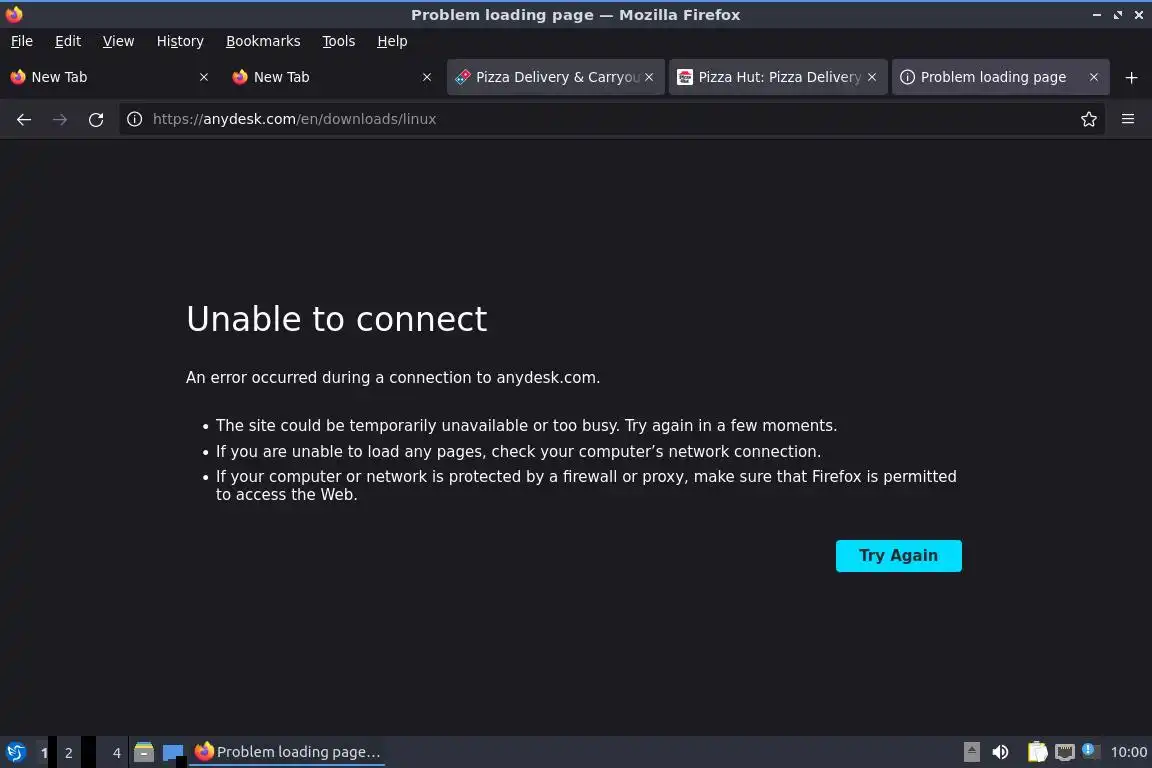Image resolution: width=1152 pixels, height=768 pixels.
Task: Click the 10:00 clock in the tray
Action: [x=1128, y=752]
